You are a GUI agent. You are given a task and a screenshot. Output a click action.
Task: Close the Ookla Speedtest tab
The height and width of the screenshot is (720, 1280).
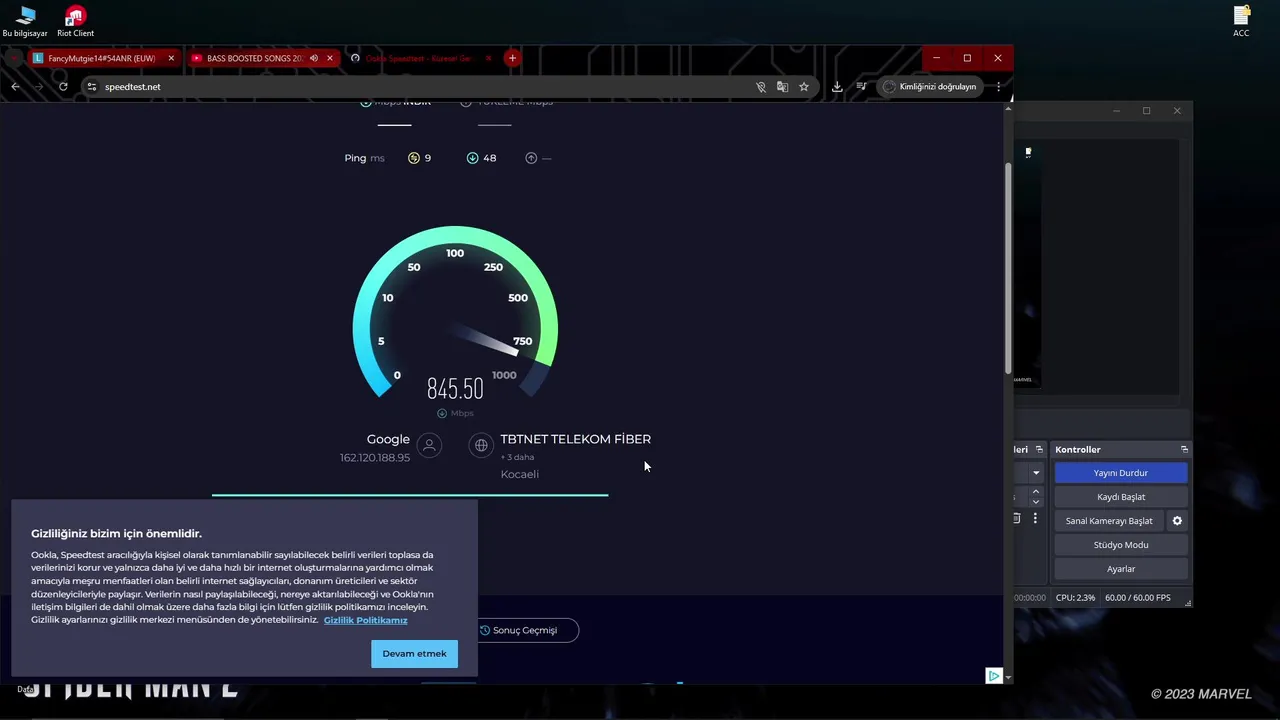click(489, 58)
